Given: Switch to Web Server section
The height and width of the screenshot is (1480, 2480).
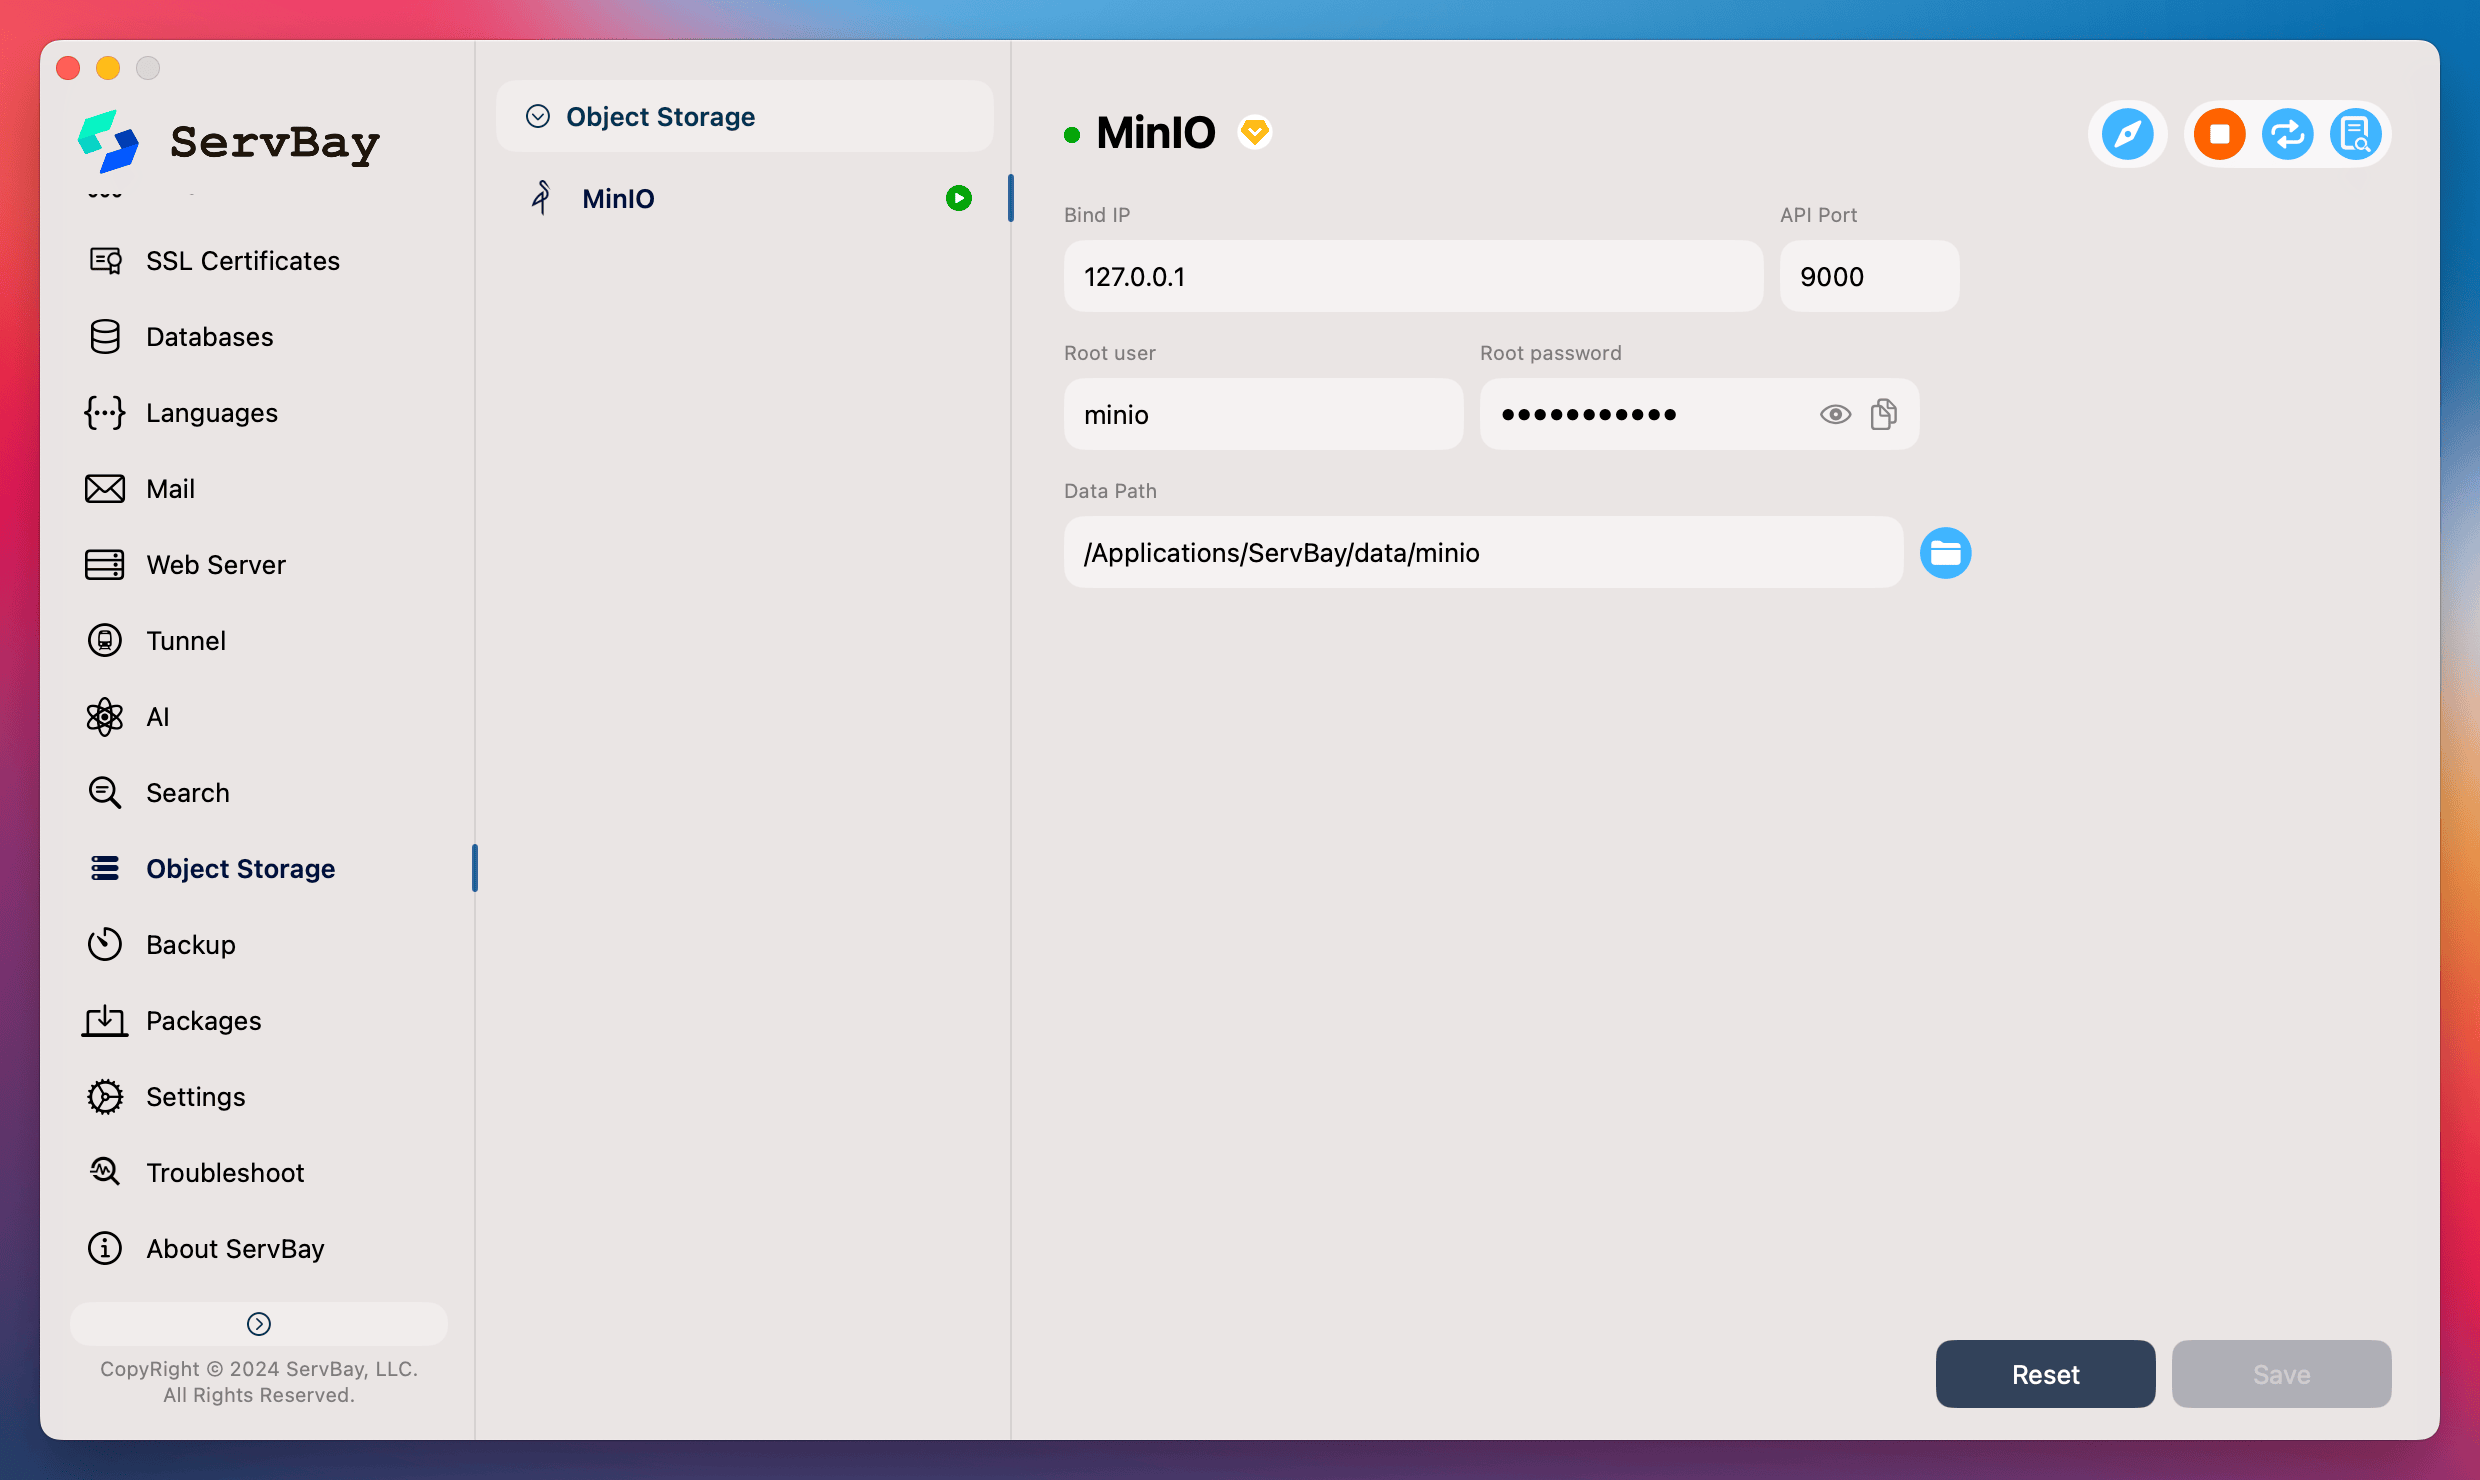Looking at the screenshot, I should 215,565.
